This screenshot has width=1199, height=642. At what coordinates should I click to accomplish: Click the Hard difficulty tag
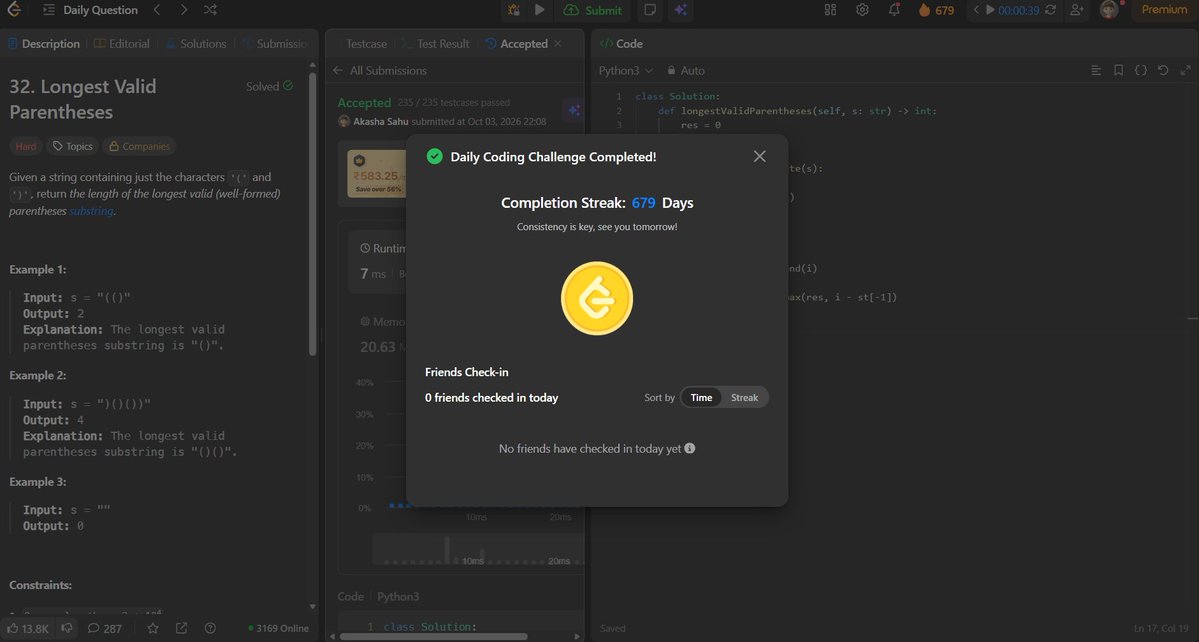pyautogui.click(x=25, y=146)
